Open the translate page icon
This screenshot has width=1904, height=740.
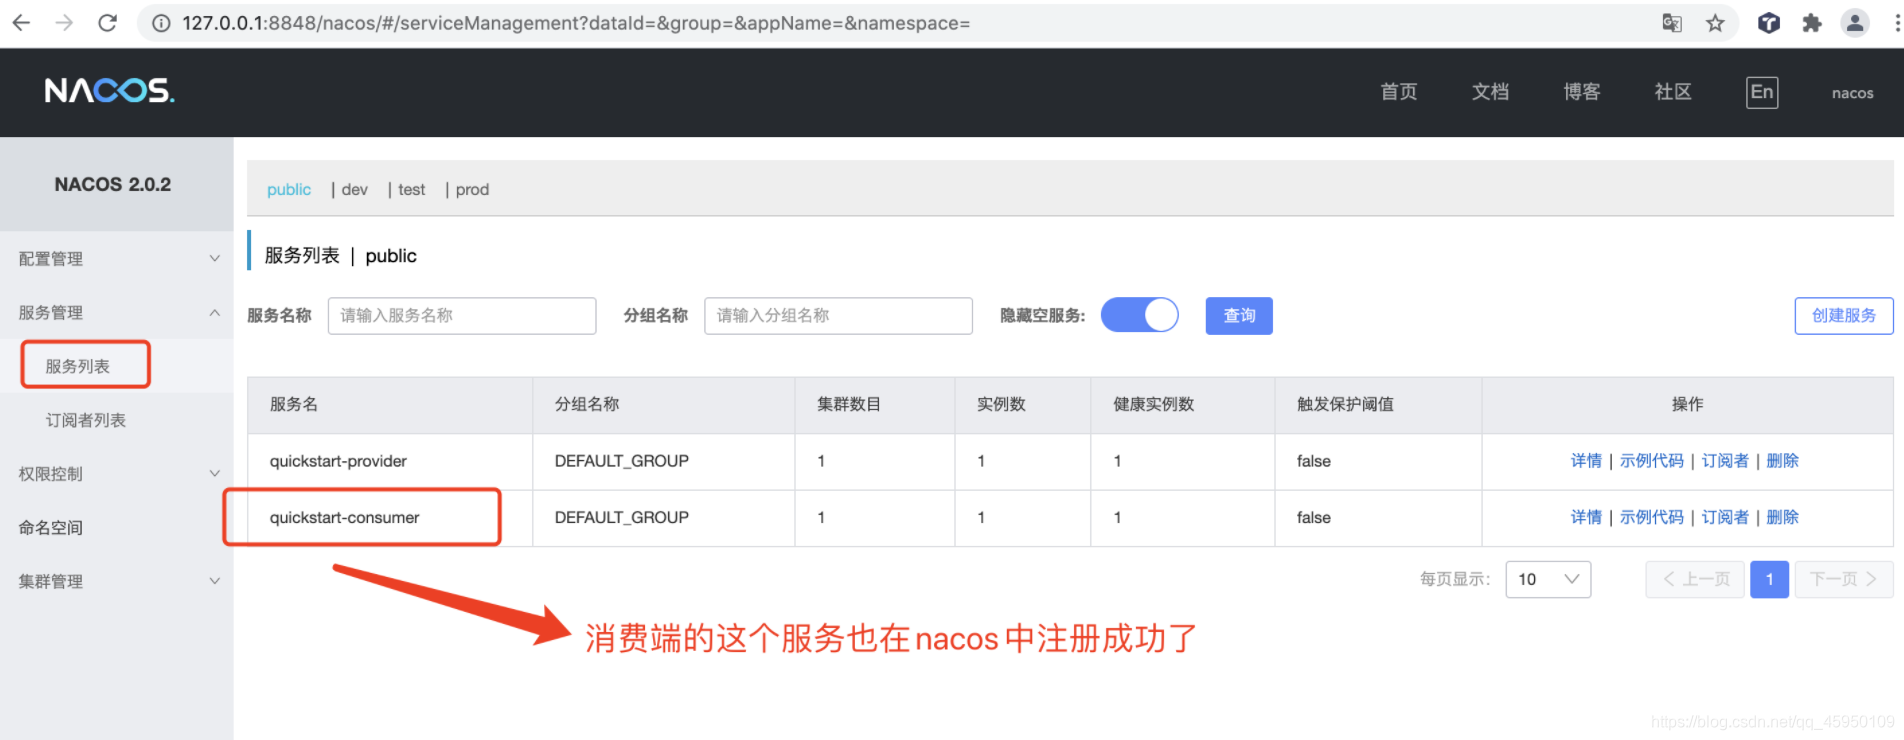[1671, 23]
